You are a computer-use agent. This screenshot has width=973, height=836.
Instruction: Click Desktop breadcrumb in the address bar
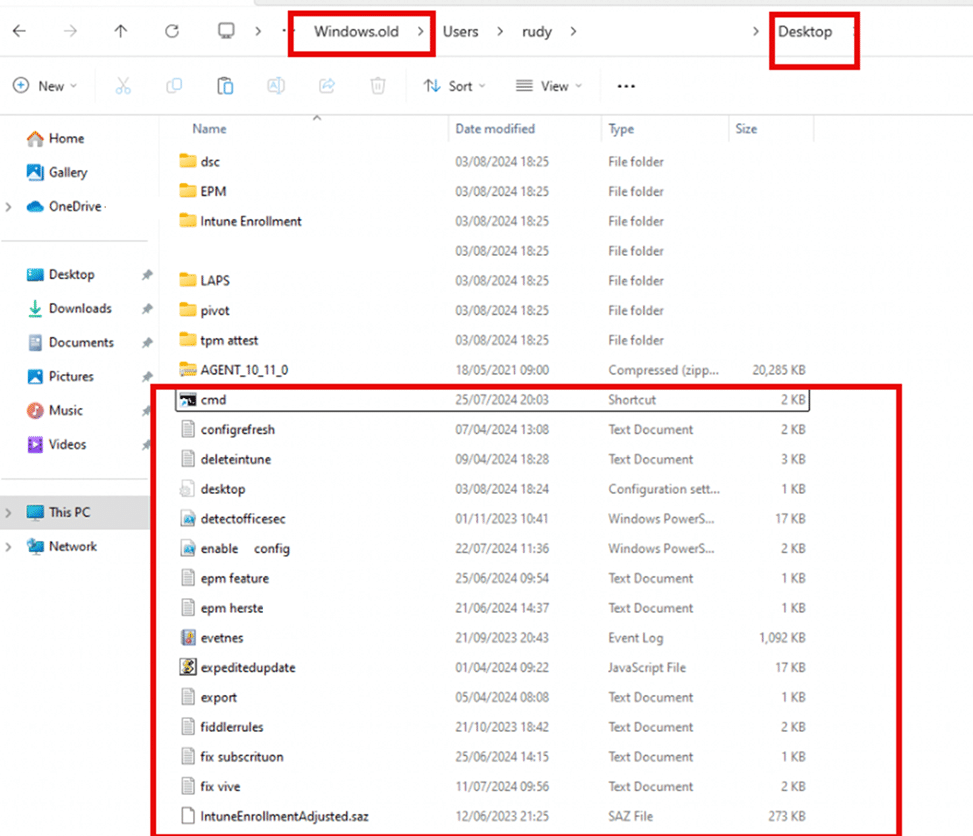(x=805, y=32)
